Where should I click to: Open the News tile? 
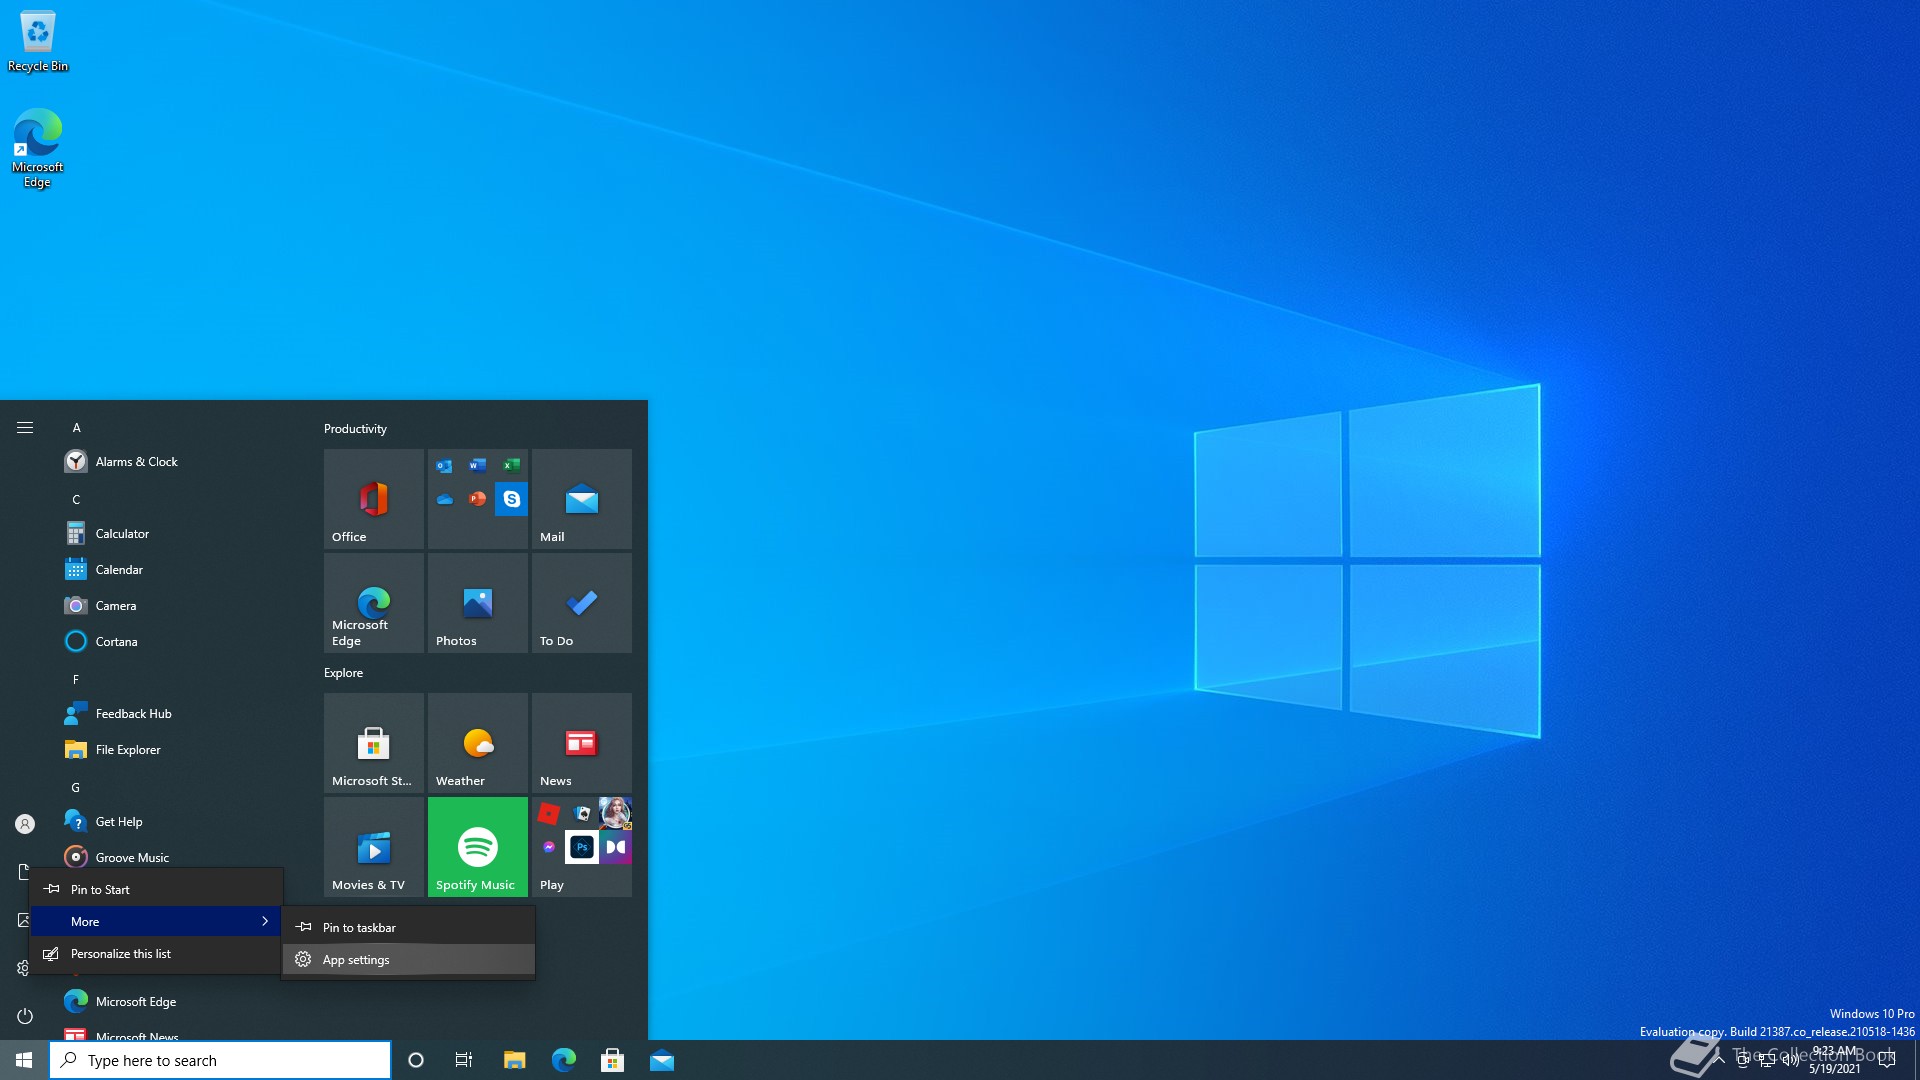click(x=582, y=743)
